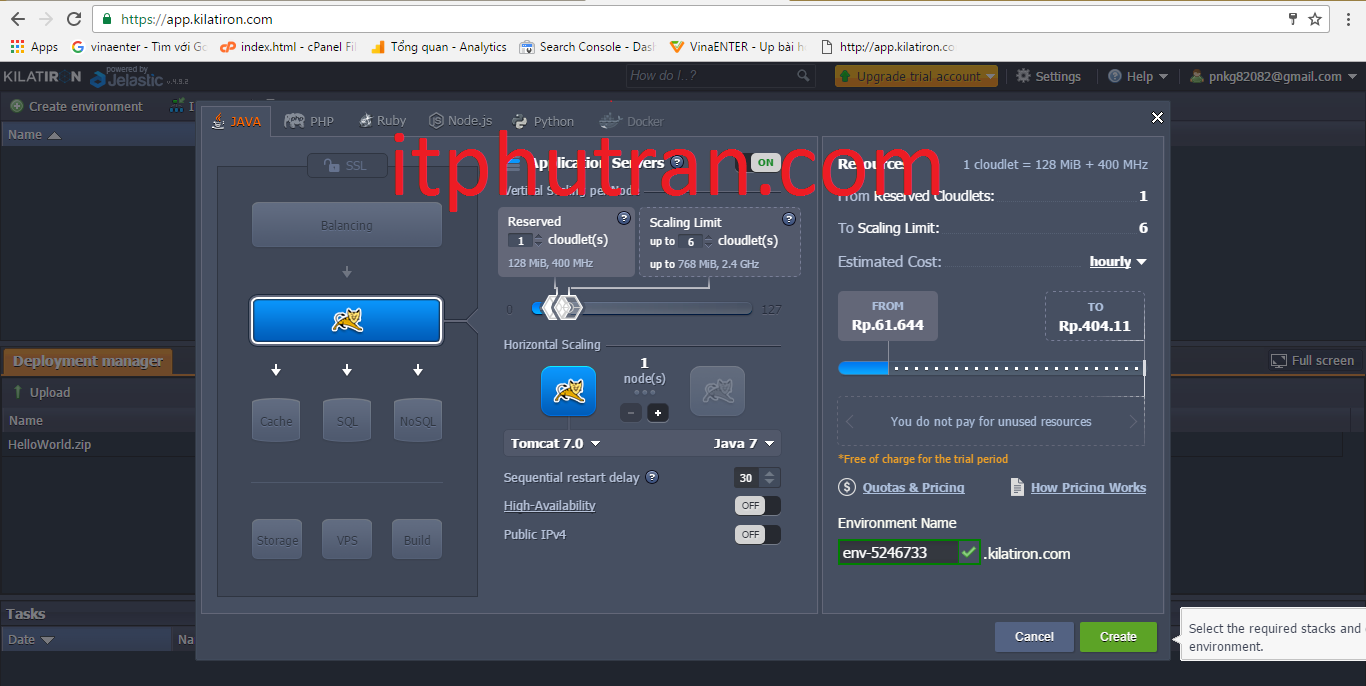Open the Tomcat 7.0 version dropdown

point(555,443)
